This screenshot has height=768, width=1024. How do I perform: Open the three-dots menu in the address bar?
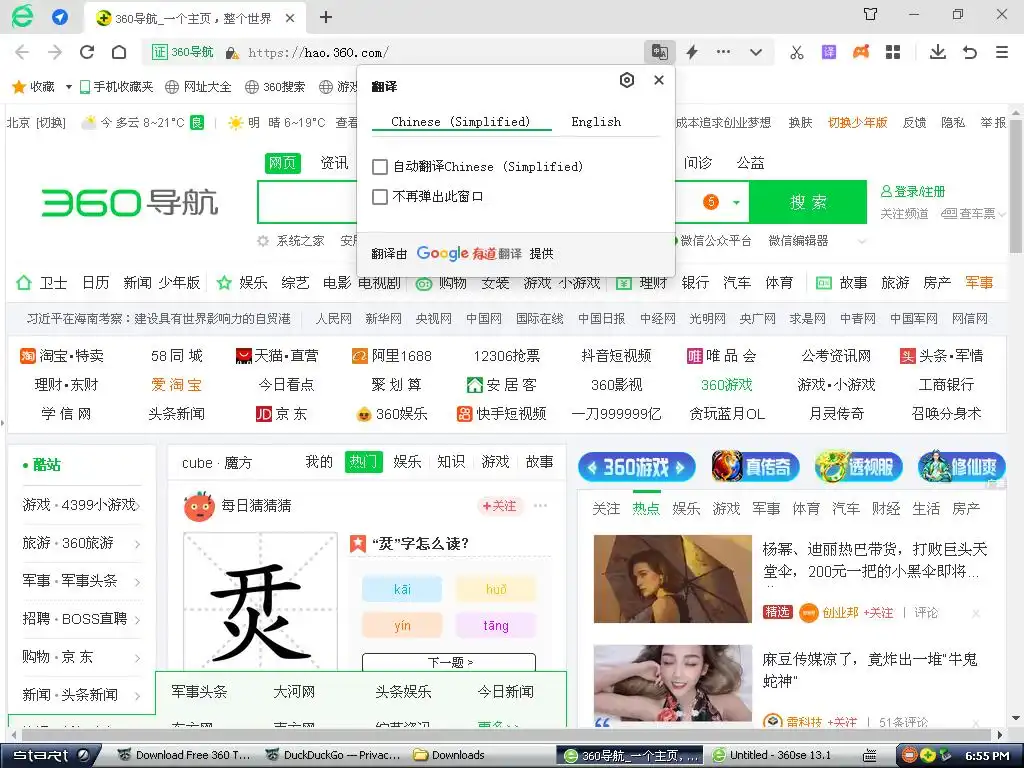(x=724, y=52)
